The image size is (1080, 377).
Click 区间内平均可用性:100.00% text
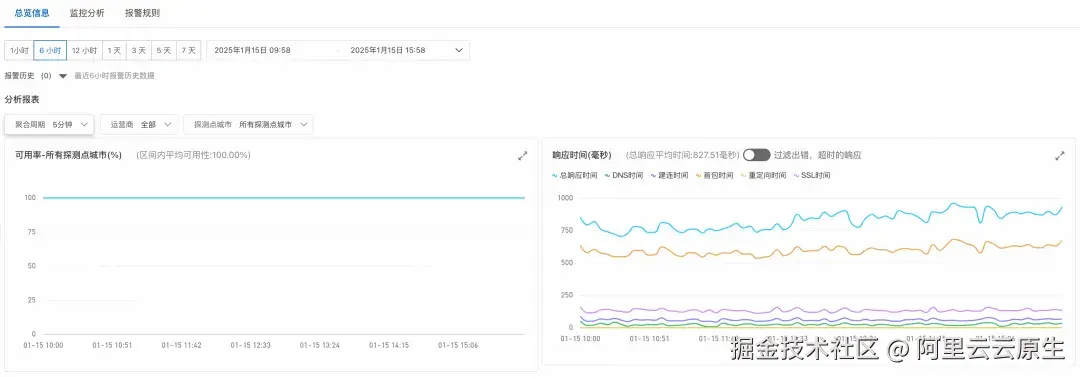click(x=194, y=155)
